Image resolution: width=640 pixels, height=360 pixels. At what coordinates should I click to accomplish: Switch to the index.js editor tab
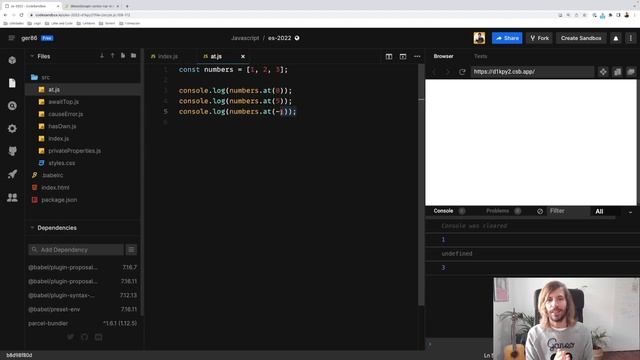pyautogui.click(x=164, y=56)
